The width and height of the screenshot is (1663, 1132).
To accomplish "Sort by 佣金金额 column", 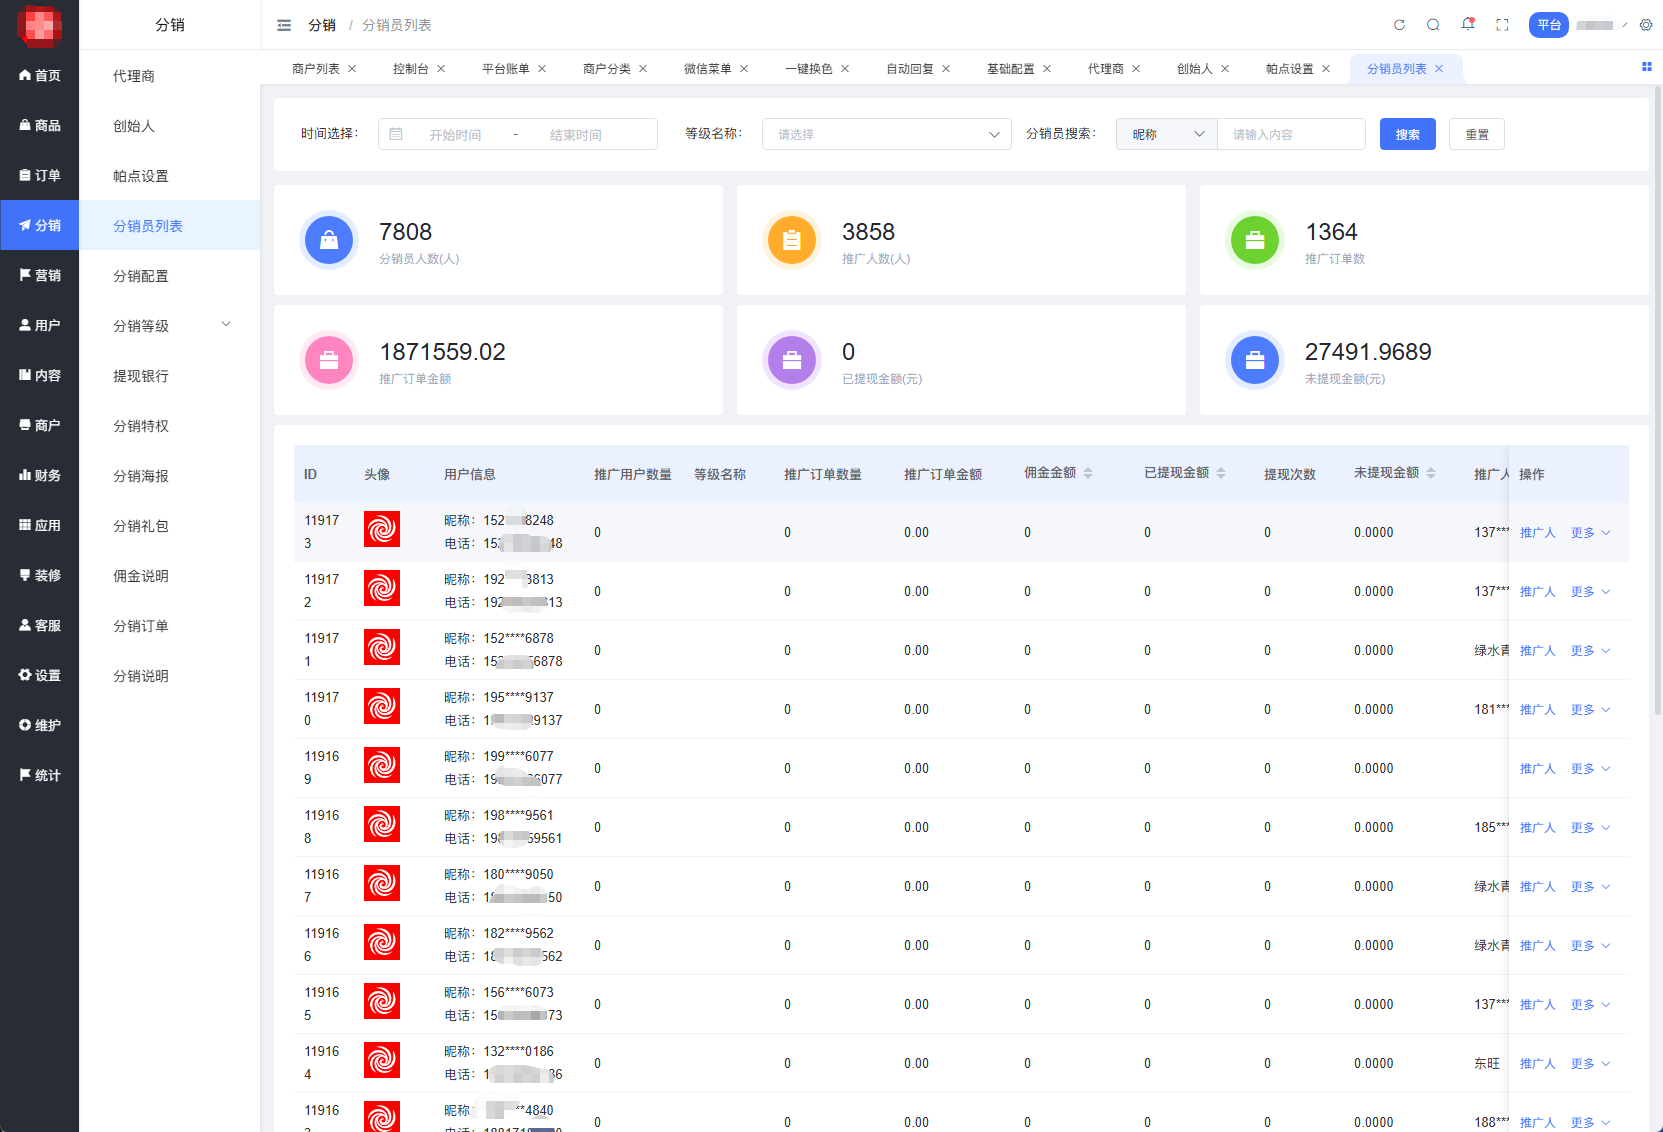I will [1087, 473].
